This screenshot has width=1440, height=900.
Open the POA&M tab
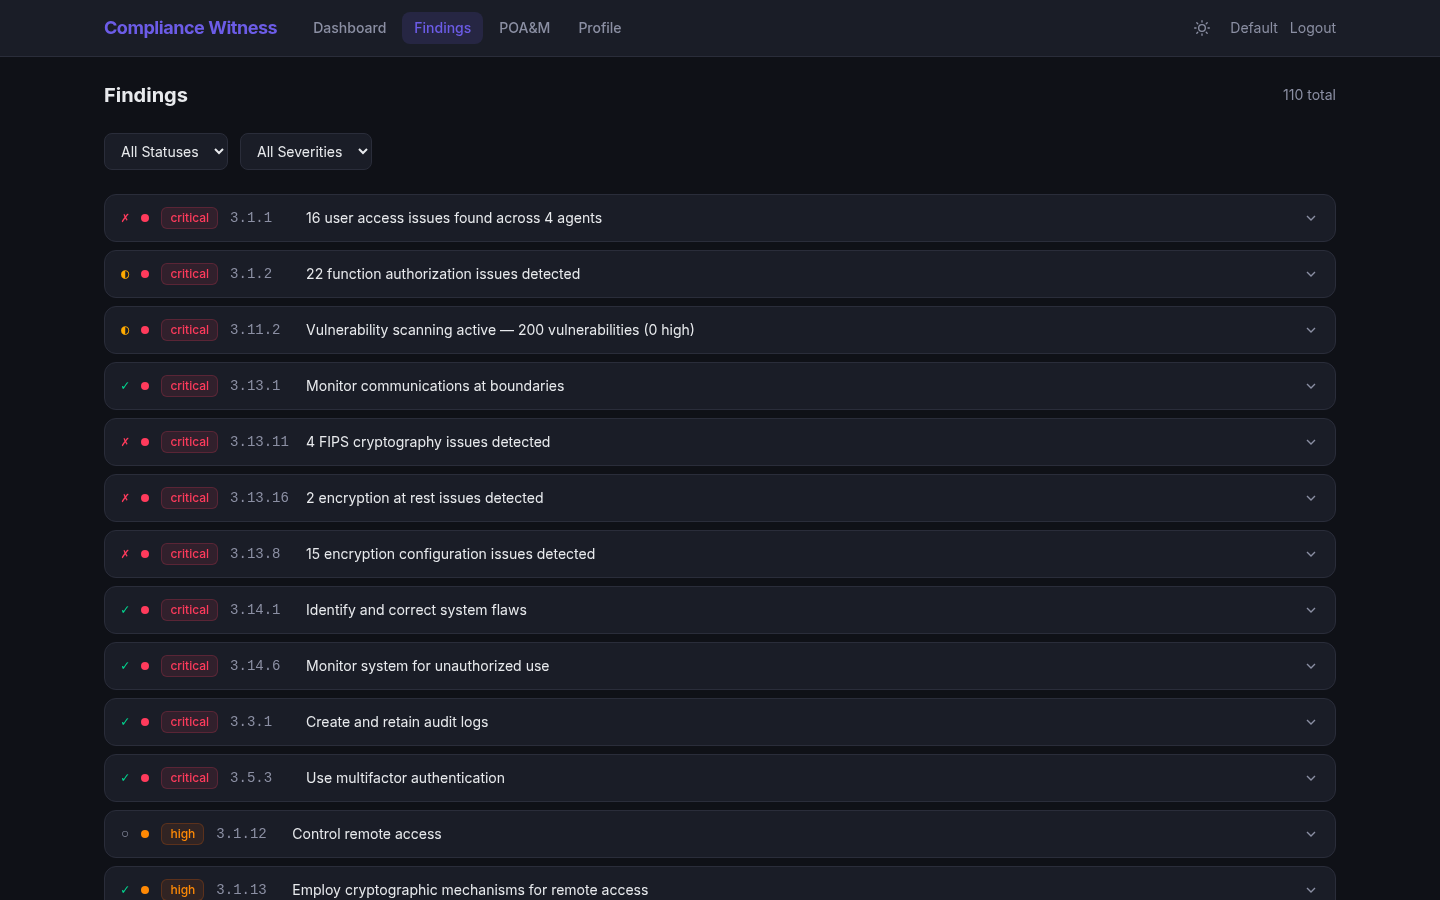click(x=524, y=28)
